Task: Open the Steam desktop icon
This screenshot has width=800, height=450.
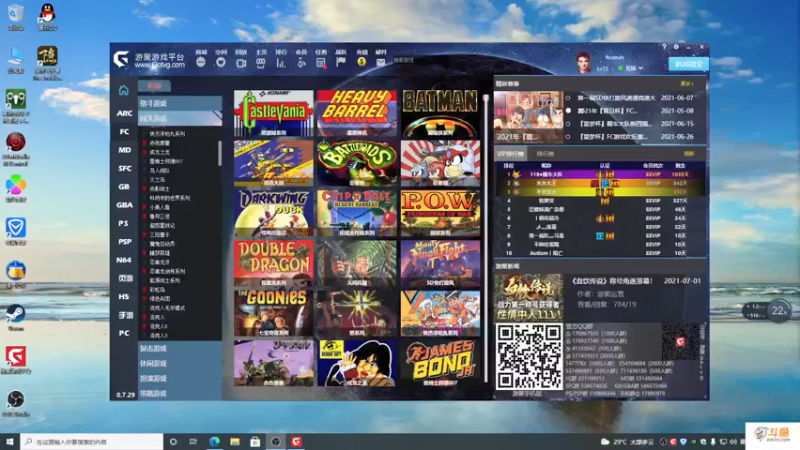Action: [x=16, y=317]
